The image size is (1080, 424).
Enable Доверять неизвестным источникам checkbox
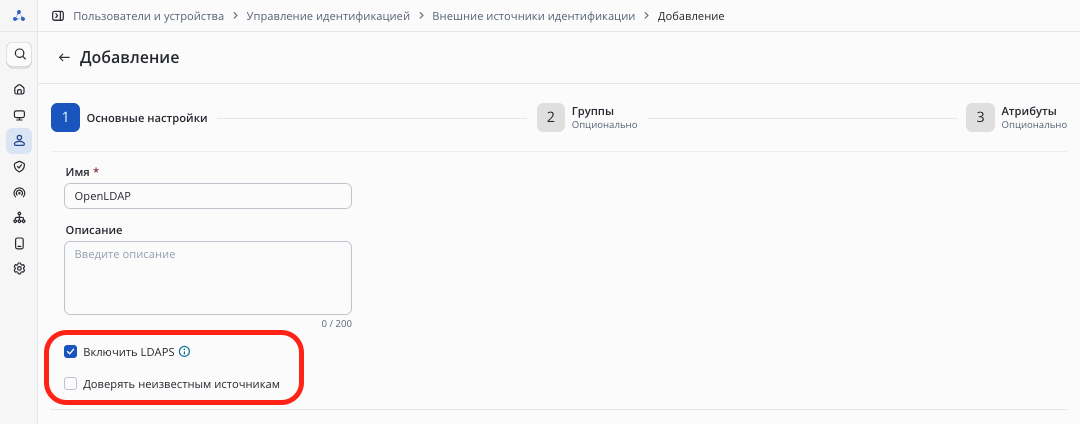71,383
